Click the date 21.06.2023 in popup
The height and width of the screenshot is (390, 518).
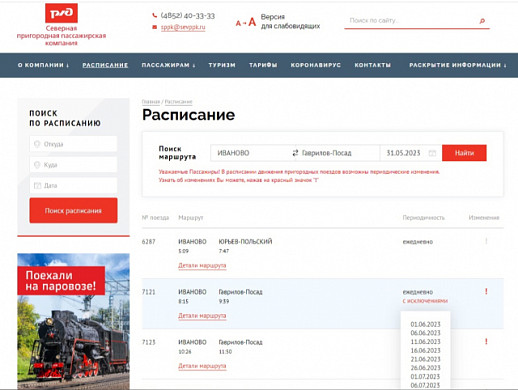(x=425, y=359)
